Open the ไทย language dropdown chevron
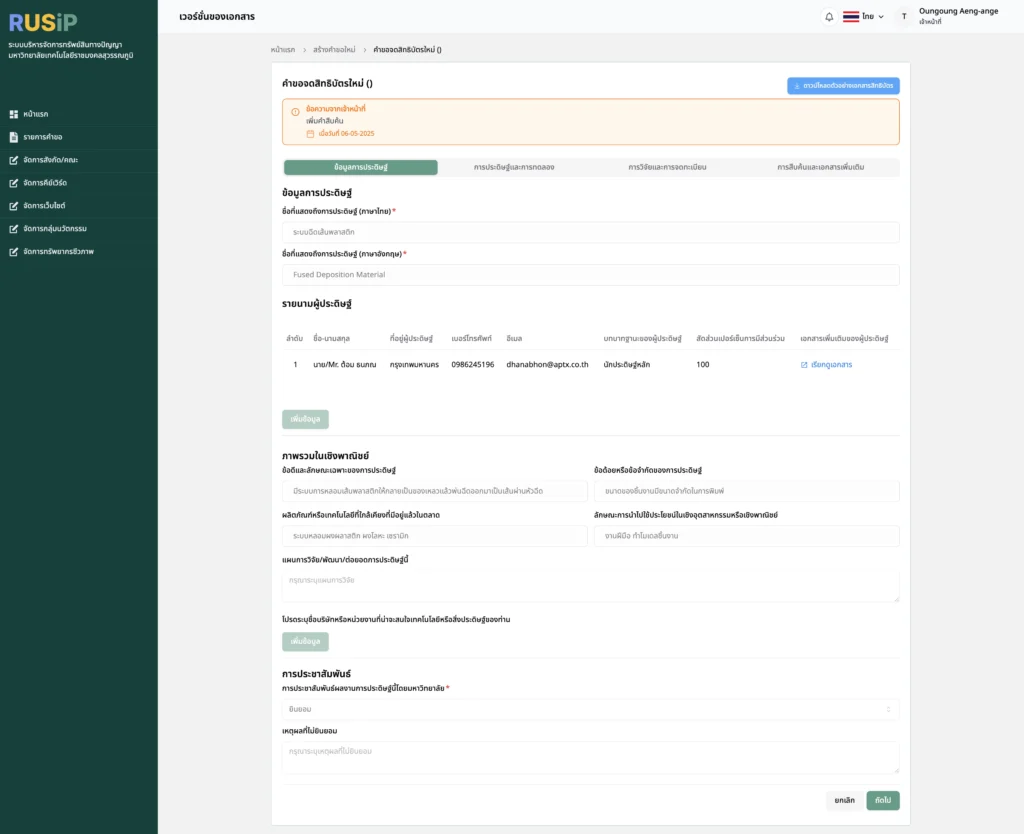 [881, 17]
